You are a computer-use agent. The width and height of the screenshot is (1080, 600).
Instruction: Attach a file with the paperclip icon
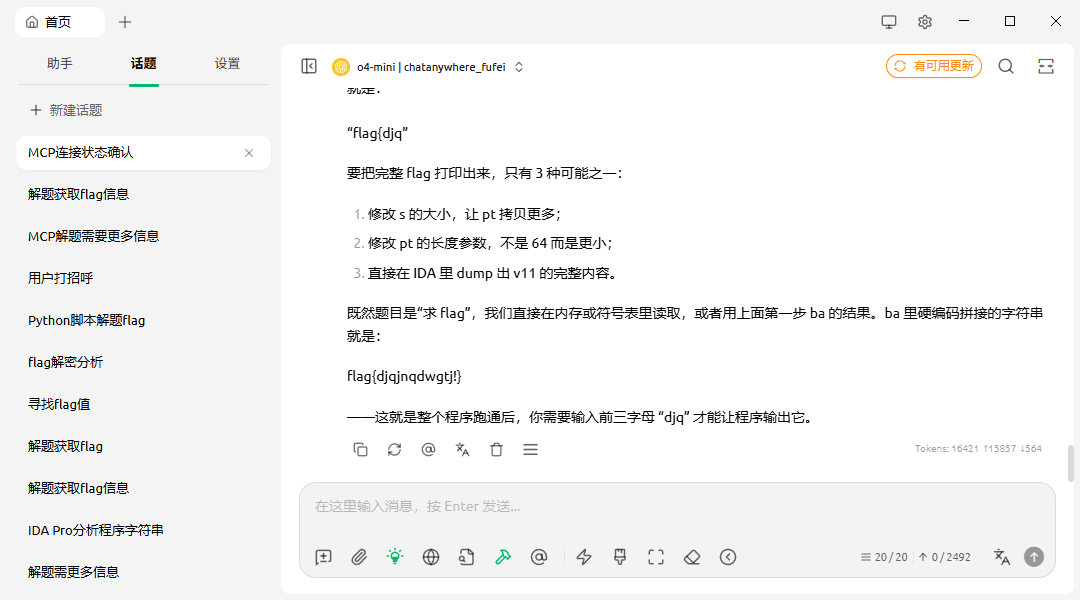pos(359,557)
